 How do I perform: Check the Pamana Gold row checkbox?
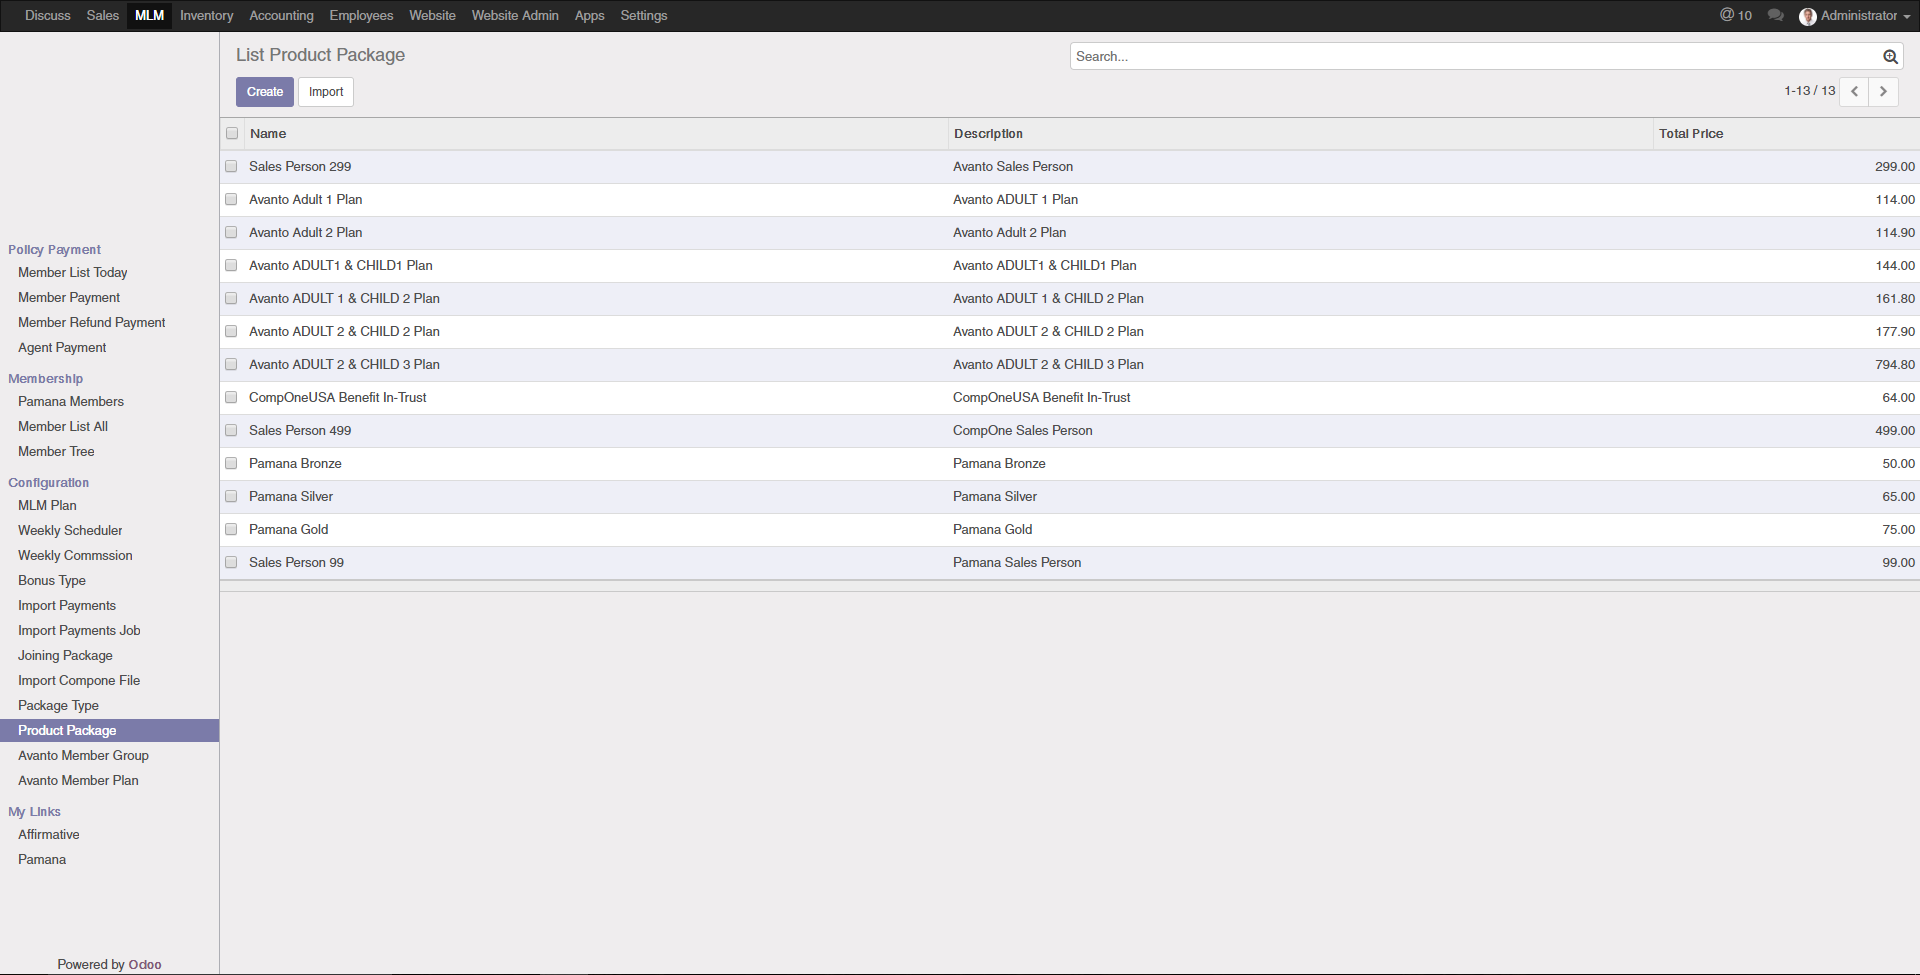pyautogui.click(x=231, y=529)
